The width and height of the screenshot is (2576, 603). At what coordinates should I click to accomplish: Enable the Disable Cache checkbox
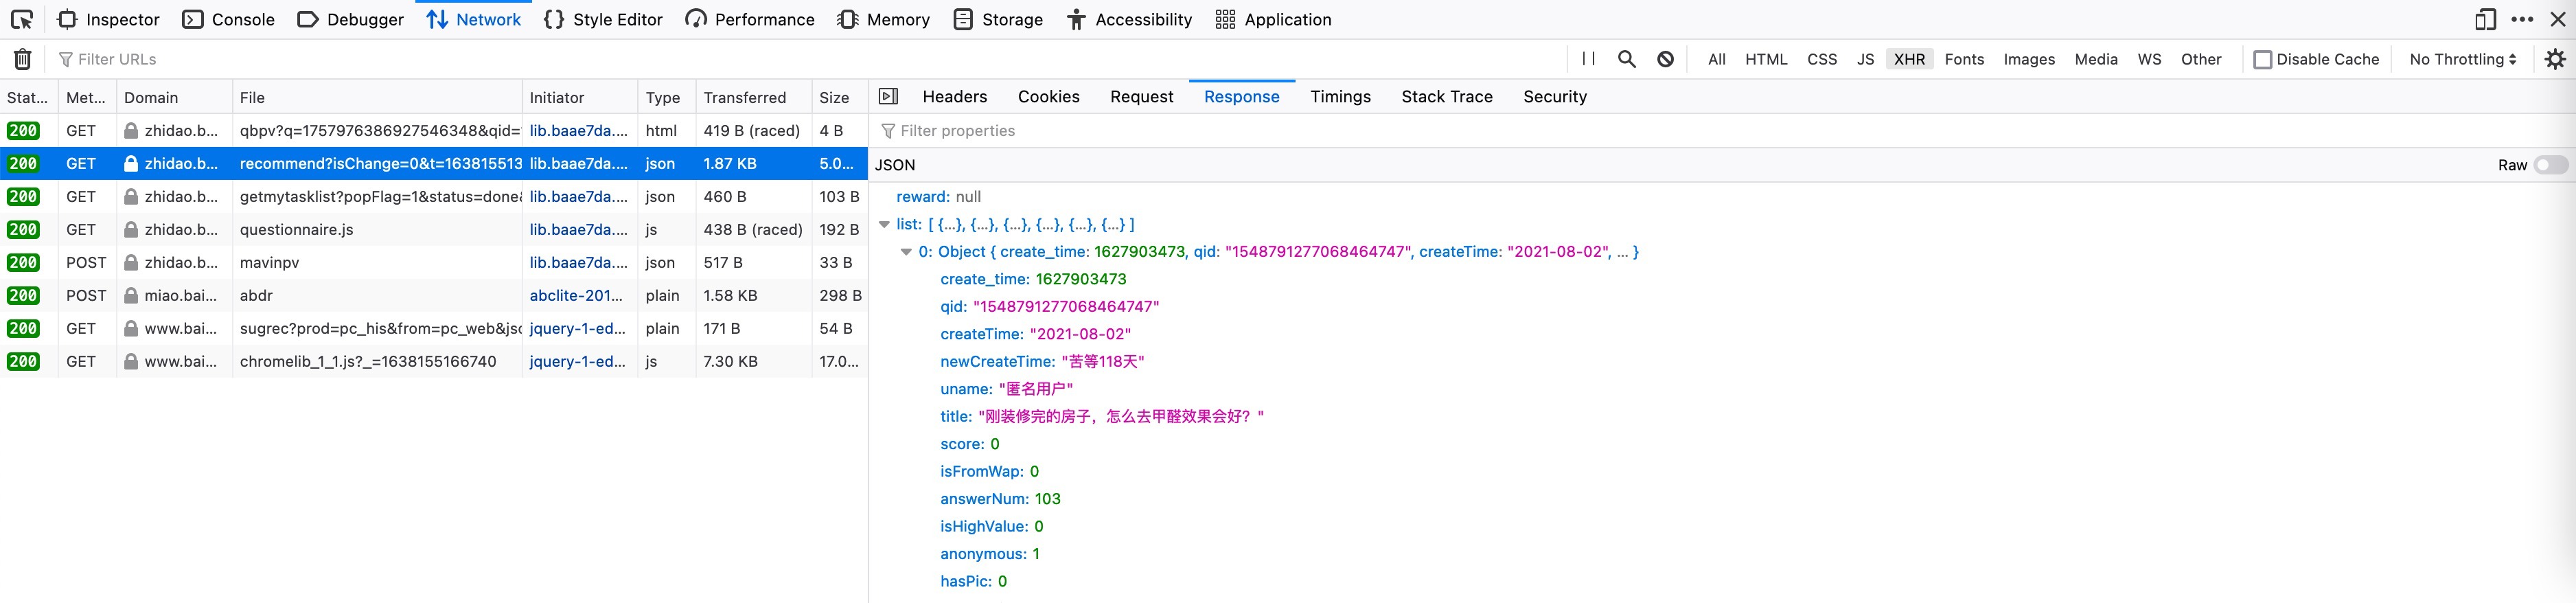click(x=2263, y=59)
